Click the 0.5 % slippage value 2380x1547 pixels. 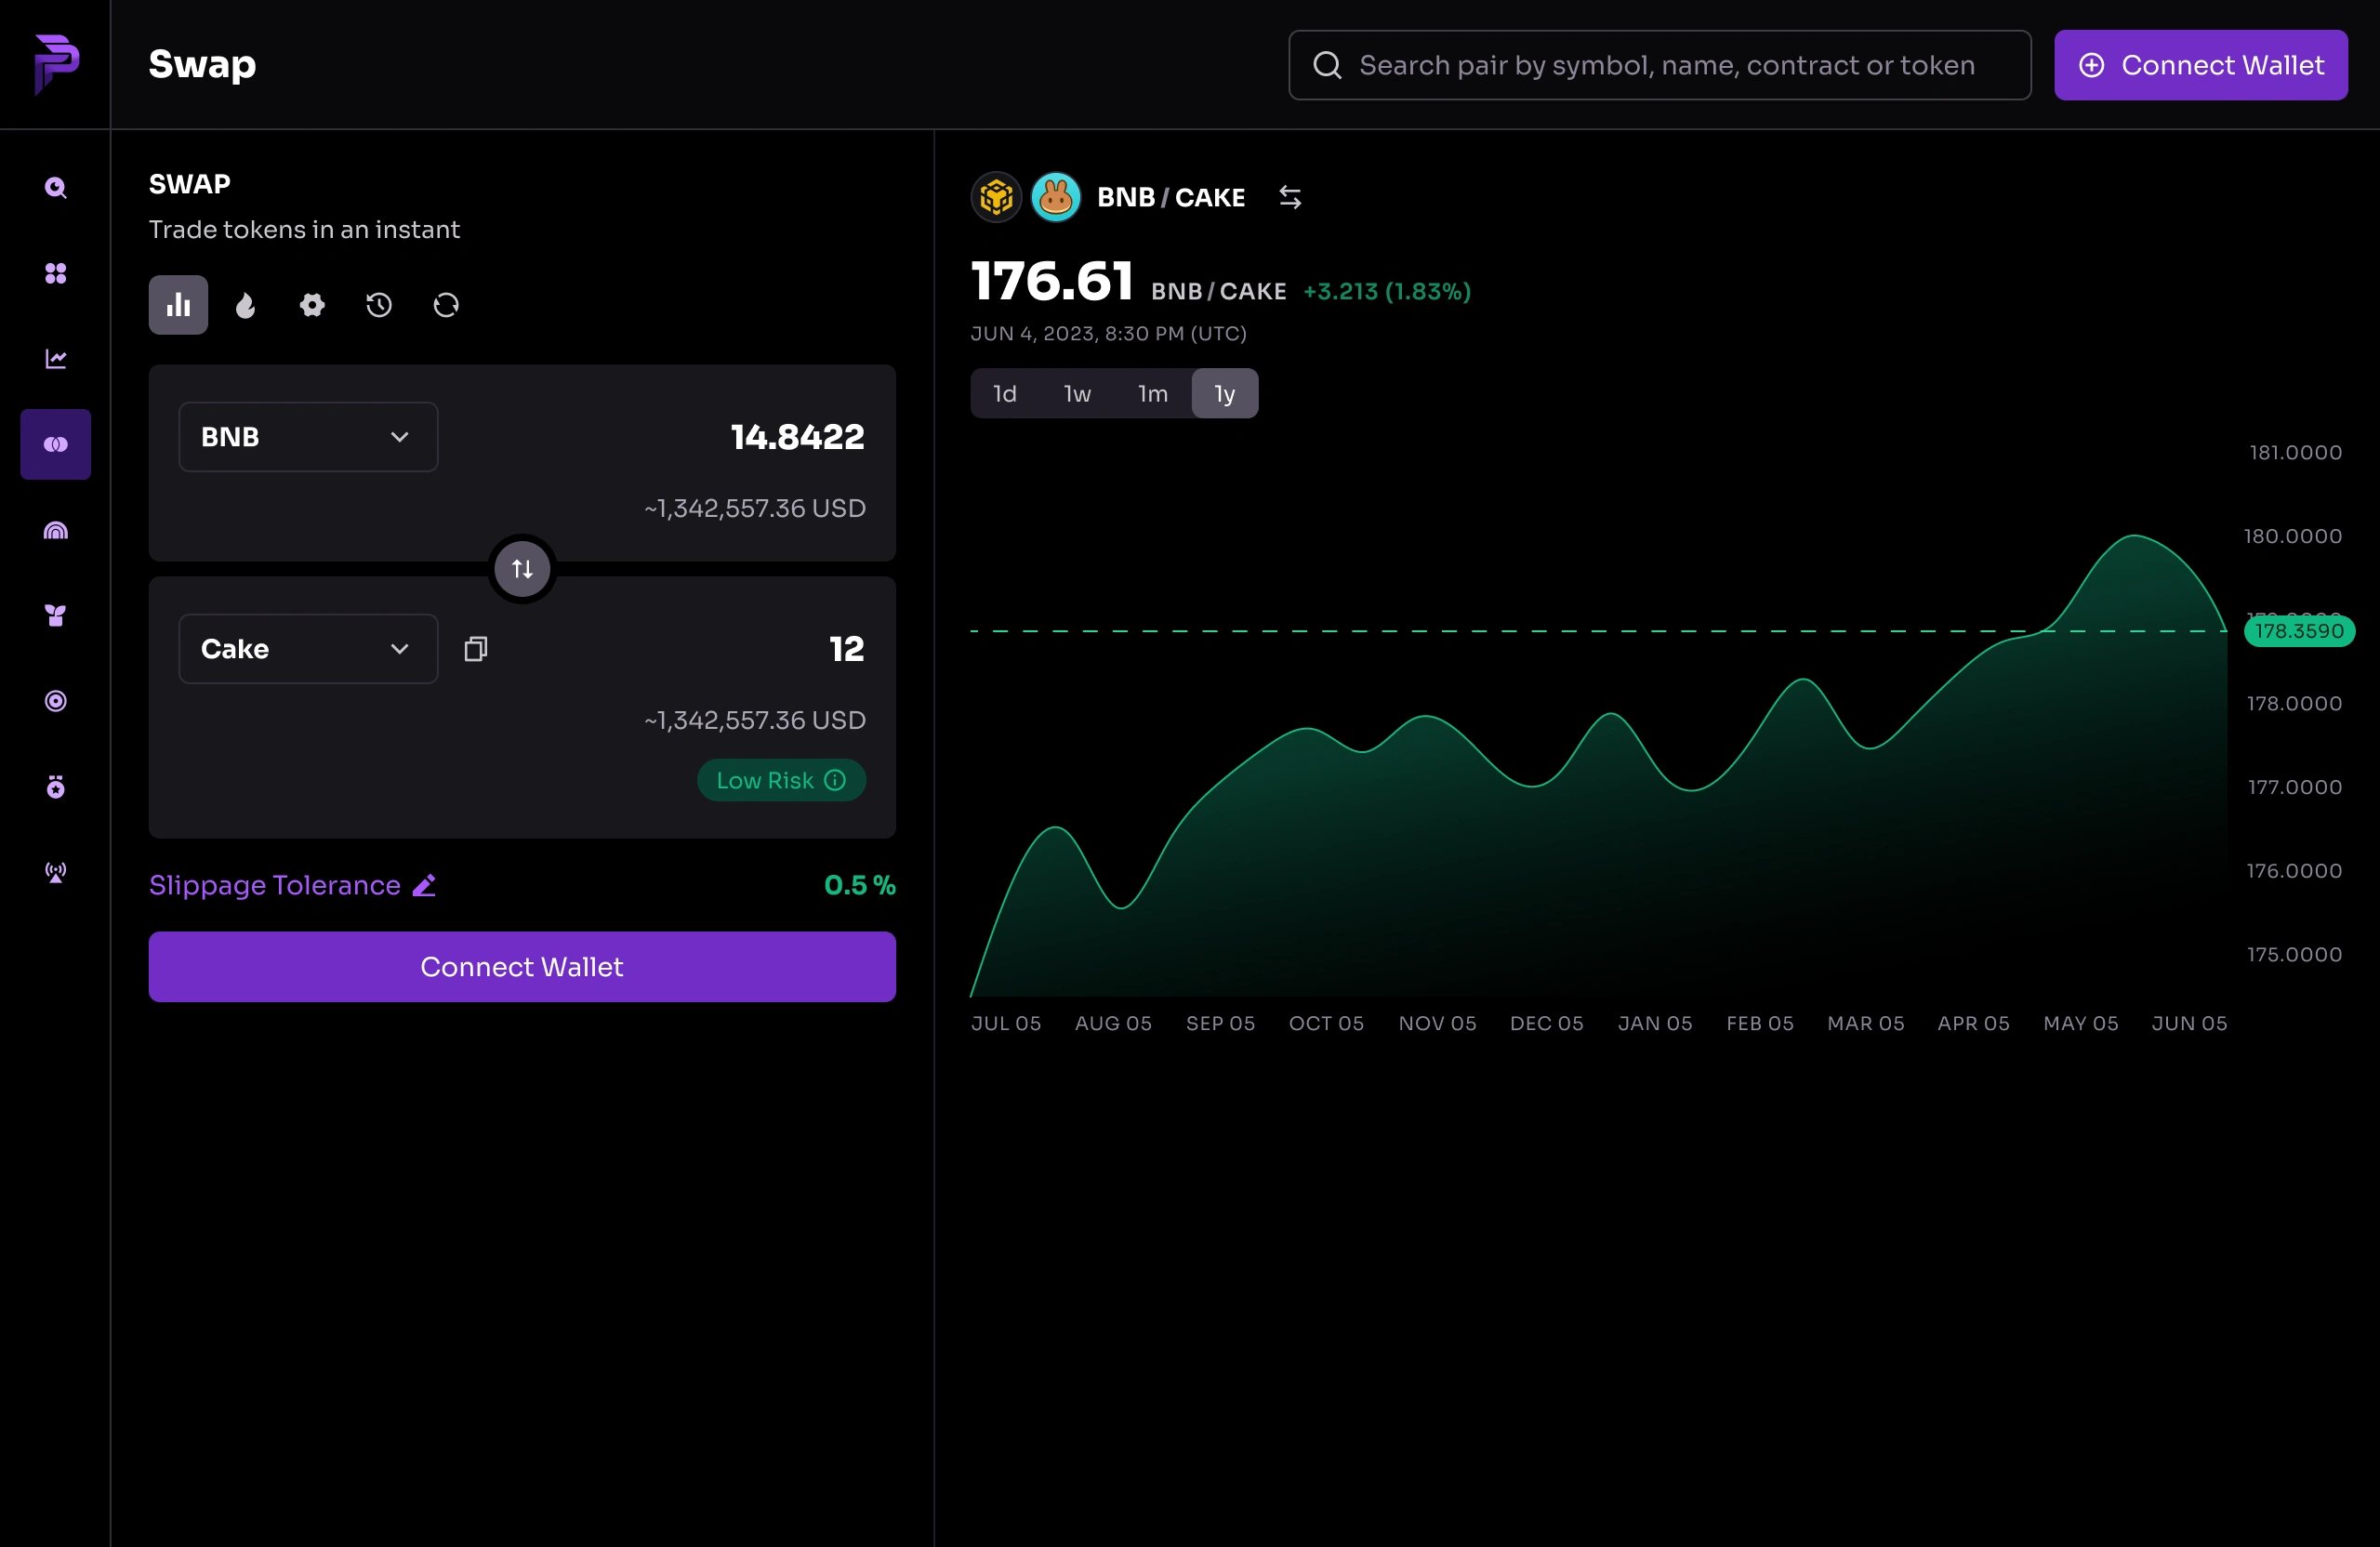(x=859, y=885)
